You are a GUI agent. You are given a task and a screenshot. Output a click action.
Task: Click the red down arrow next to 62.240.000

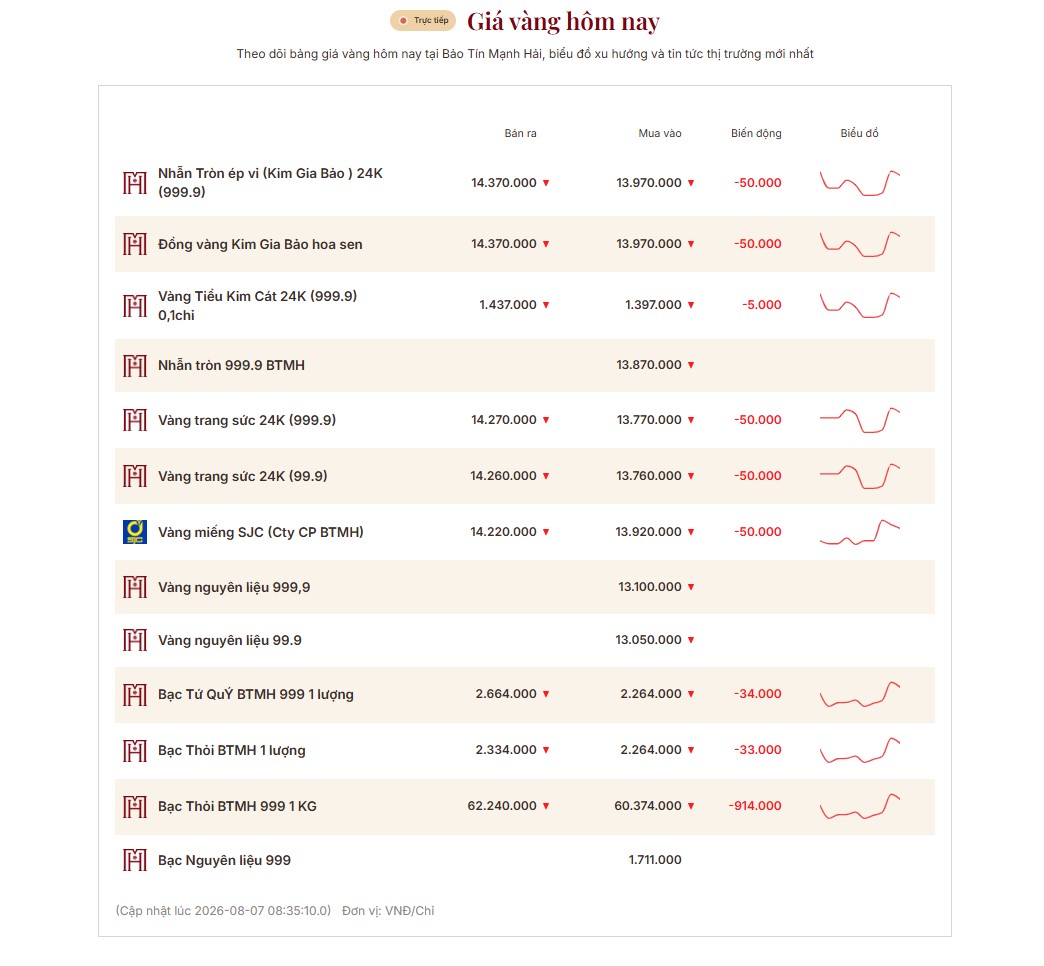click(546, 806)
